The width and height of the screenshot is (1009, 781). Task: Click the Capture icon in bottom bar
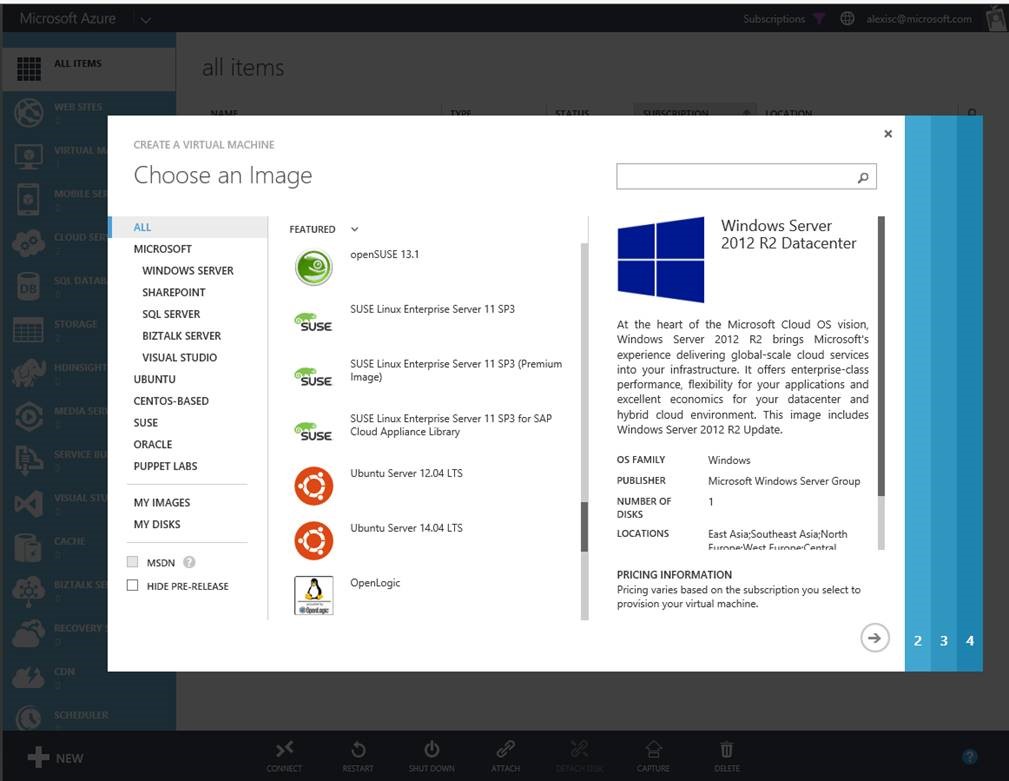pyautogui.click(x=653, y=749)
